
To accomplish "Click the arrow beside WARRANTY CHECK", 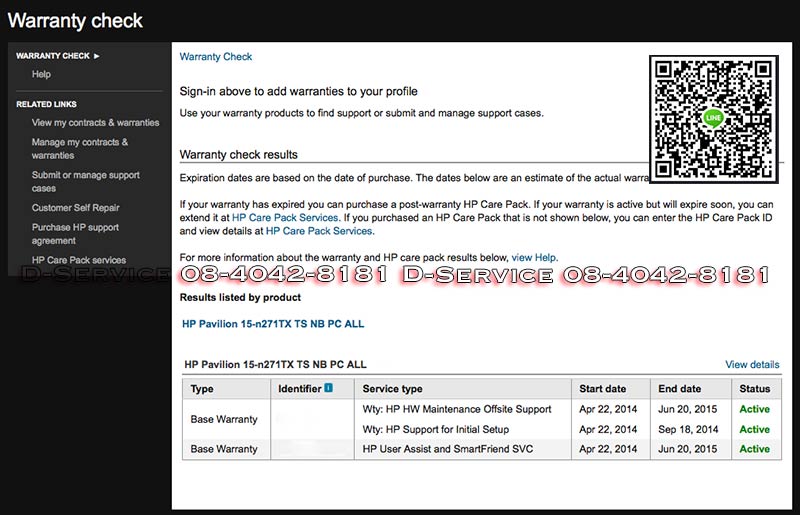I will [x=96, y=56].
